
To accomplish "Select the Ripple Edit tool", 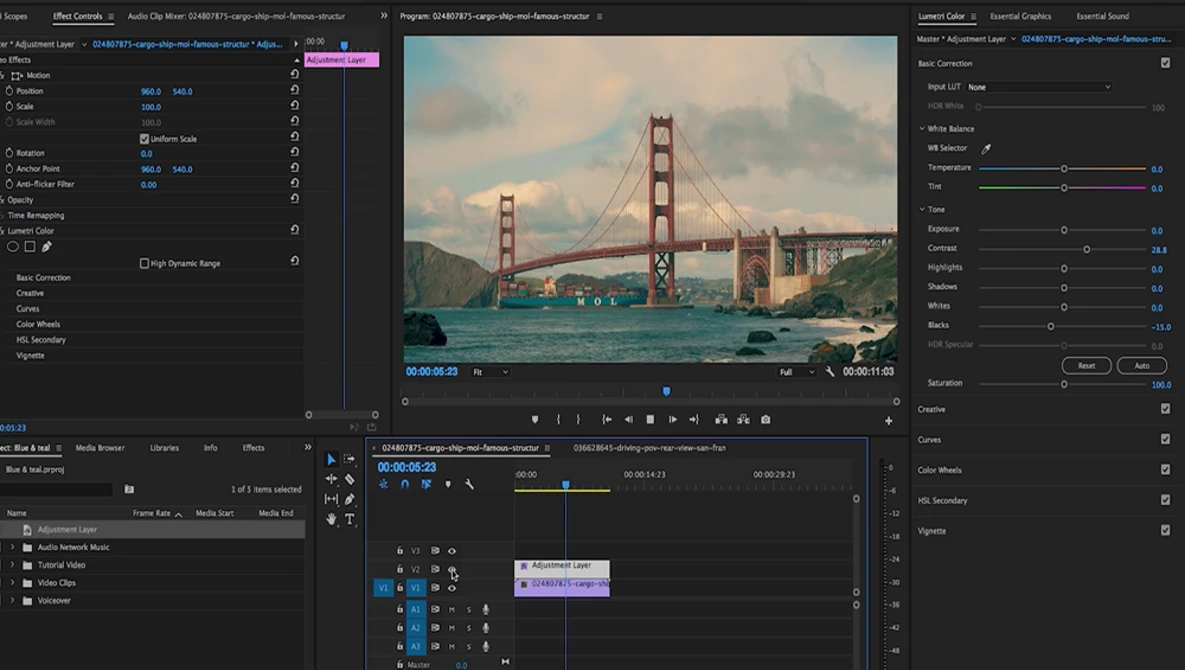I will 331,479.
